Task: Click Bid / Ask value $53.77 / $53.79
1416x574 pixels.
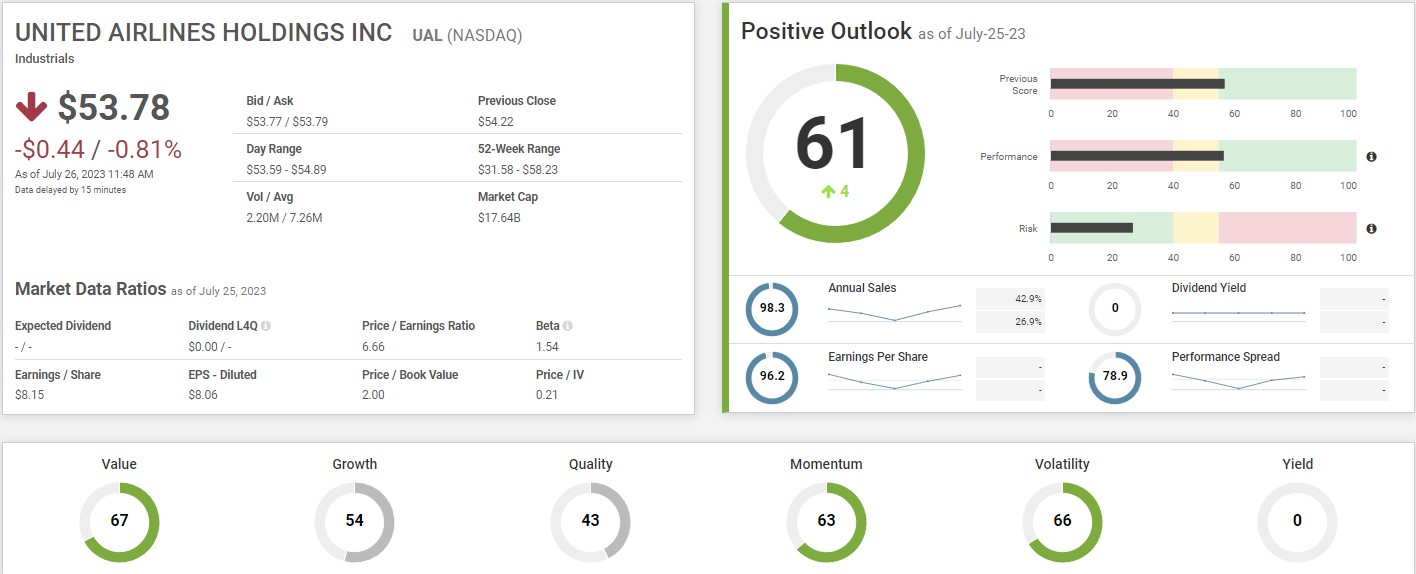Action: click(x=287, y=122)
